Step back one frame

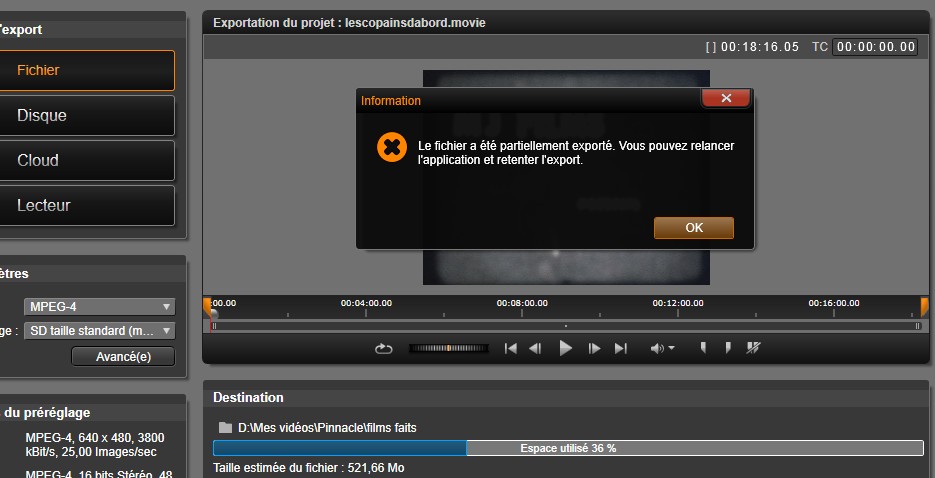(x=535, y=349)
